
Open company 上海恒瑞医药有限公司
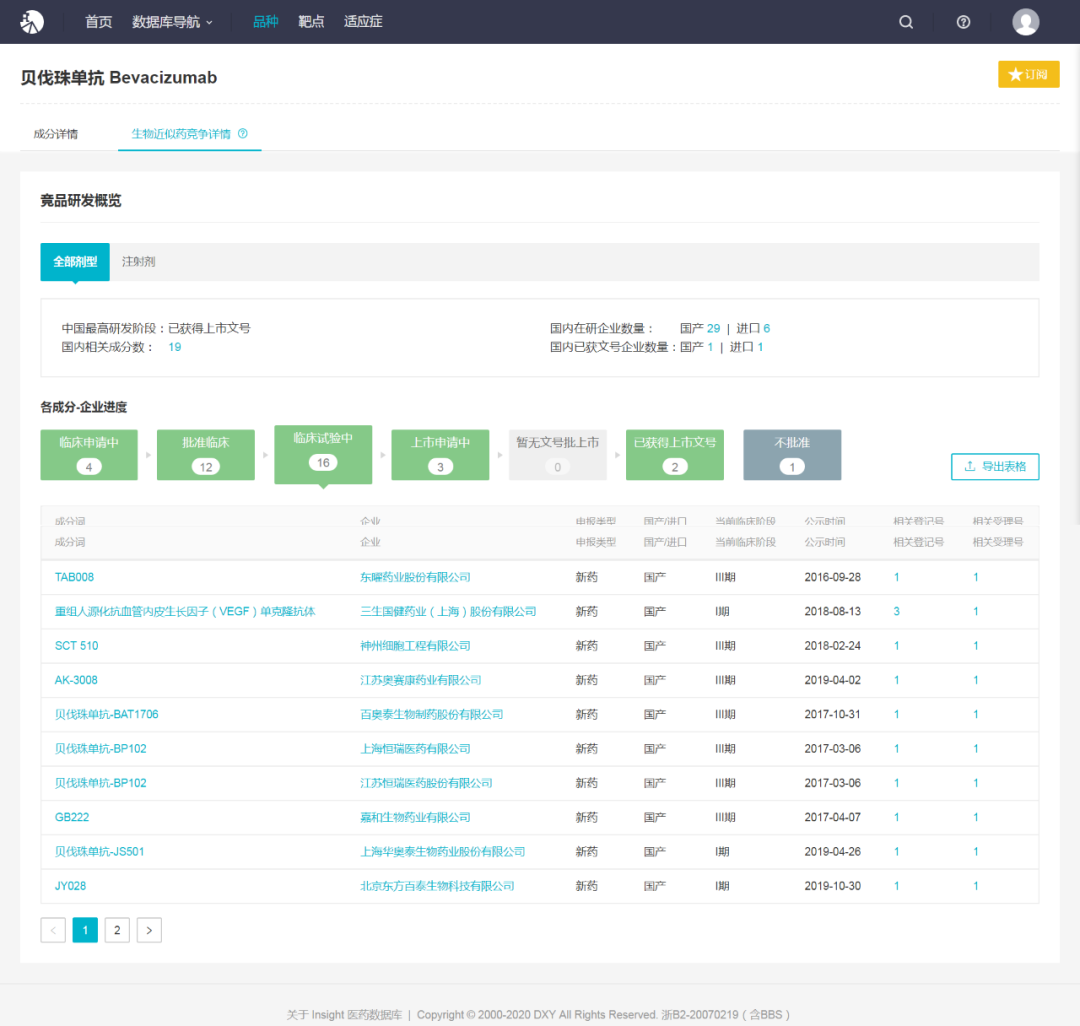coord(415,748)
